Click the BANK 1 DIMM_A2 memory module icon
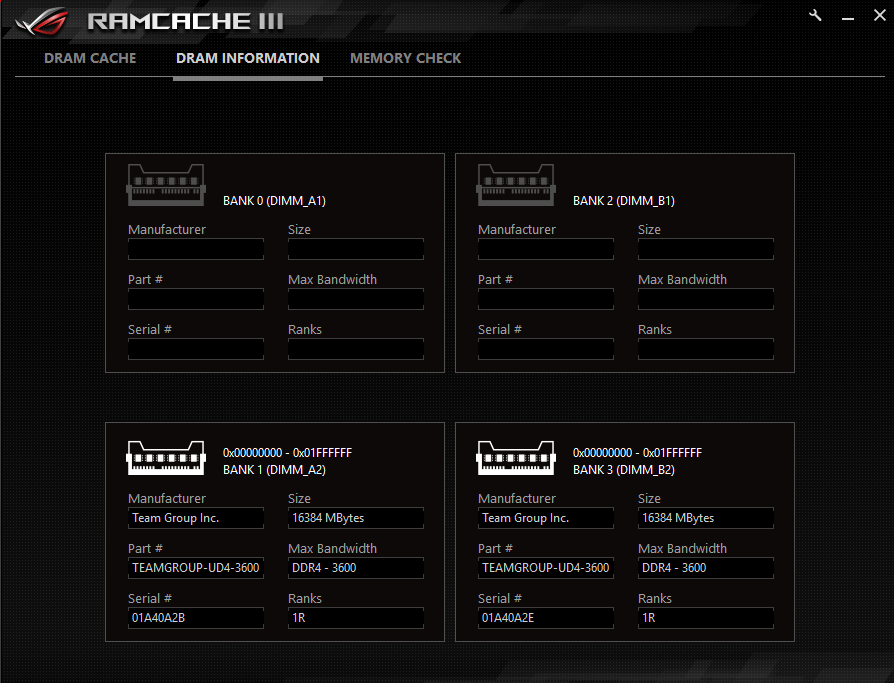The width and height of the screenshot is (894, 683). click(166, 458)
